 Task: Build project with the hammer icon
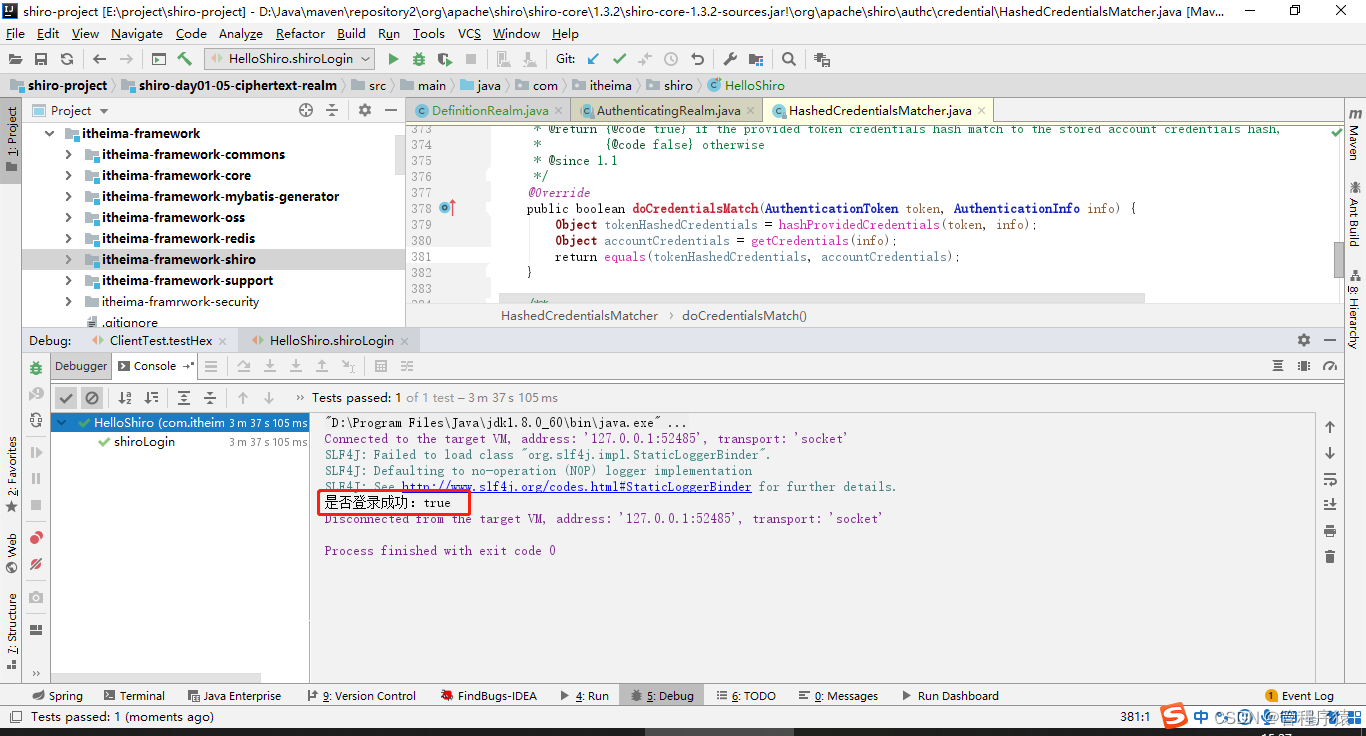(184, 59)
